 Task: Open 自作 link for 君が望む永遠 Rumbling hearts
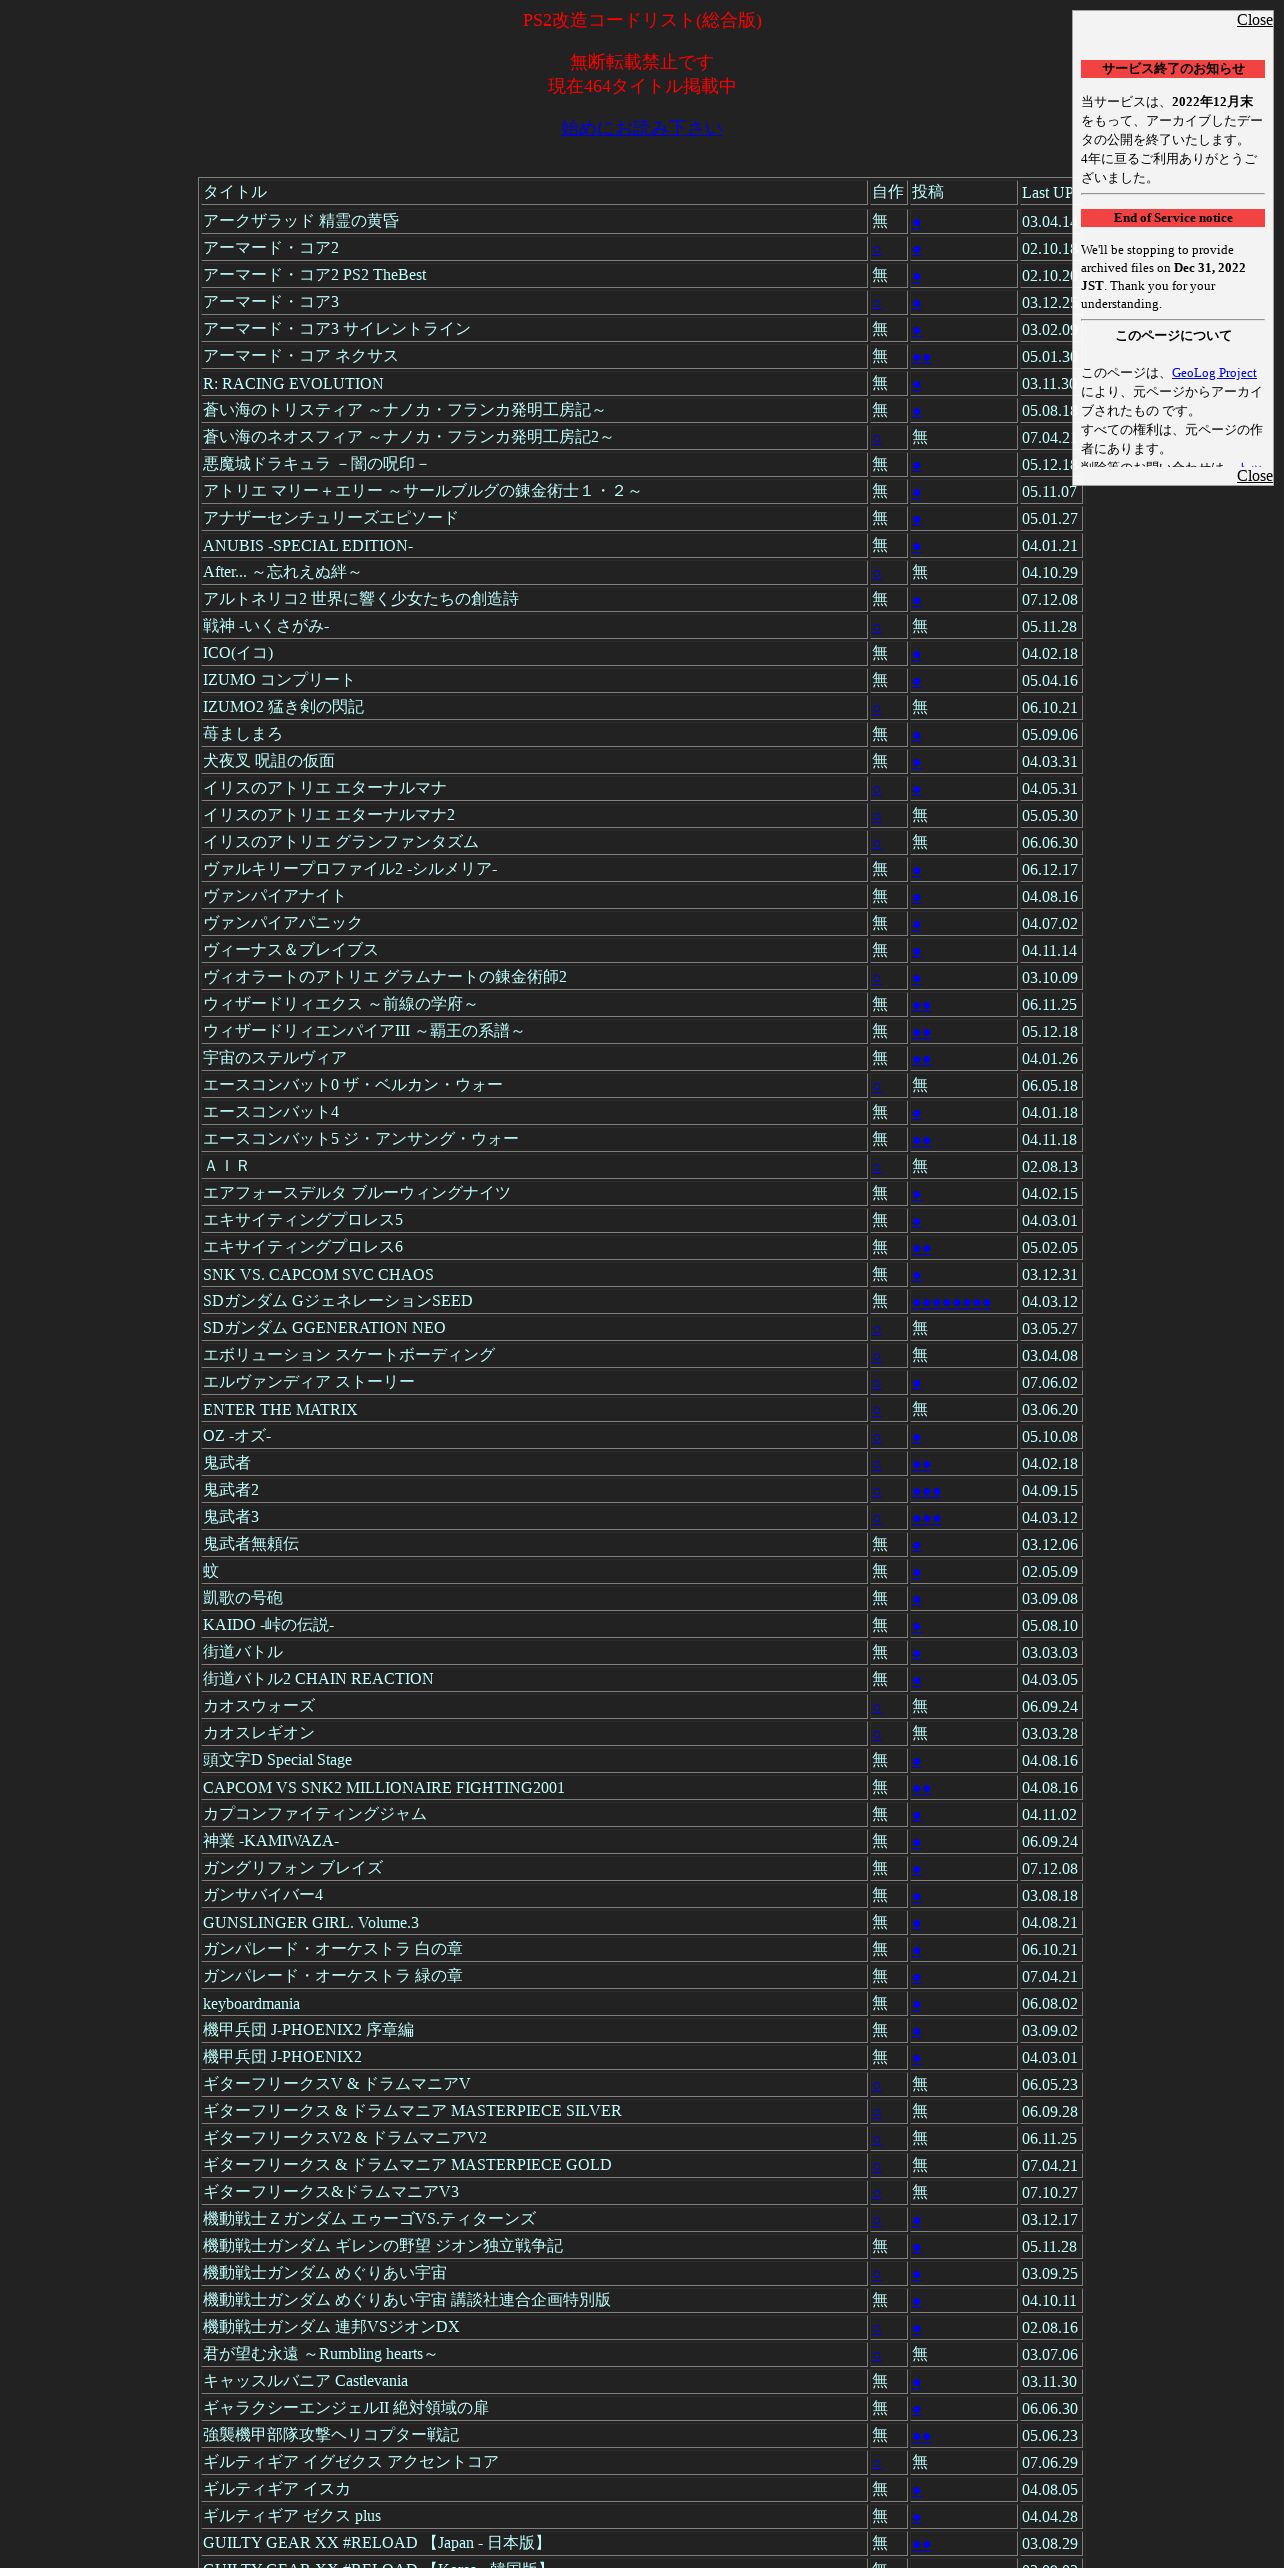pos(877,2355)
